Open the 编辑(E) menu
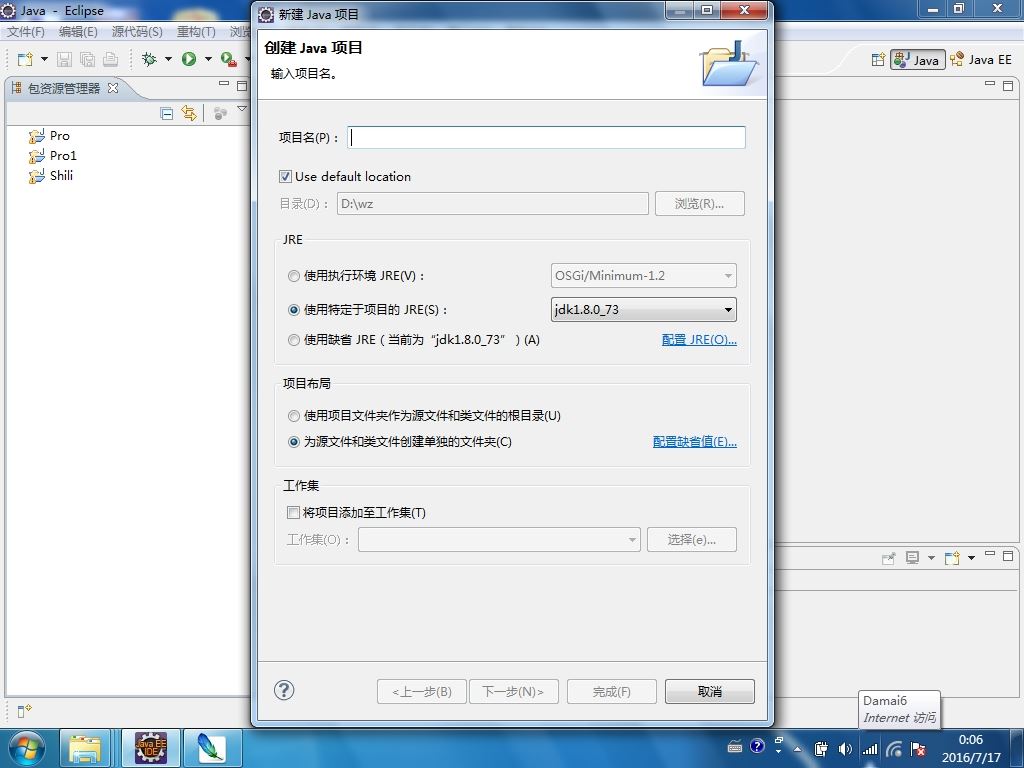Screen dimensions: 1024x768 point(78,31)
